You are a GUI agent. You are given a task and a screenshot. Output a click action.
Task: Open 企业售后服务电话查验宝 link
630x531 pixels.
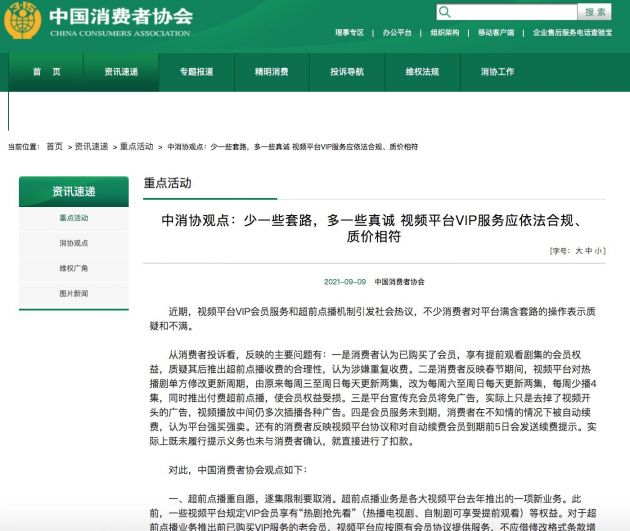tap(573, 33)
